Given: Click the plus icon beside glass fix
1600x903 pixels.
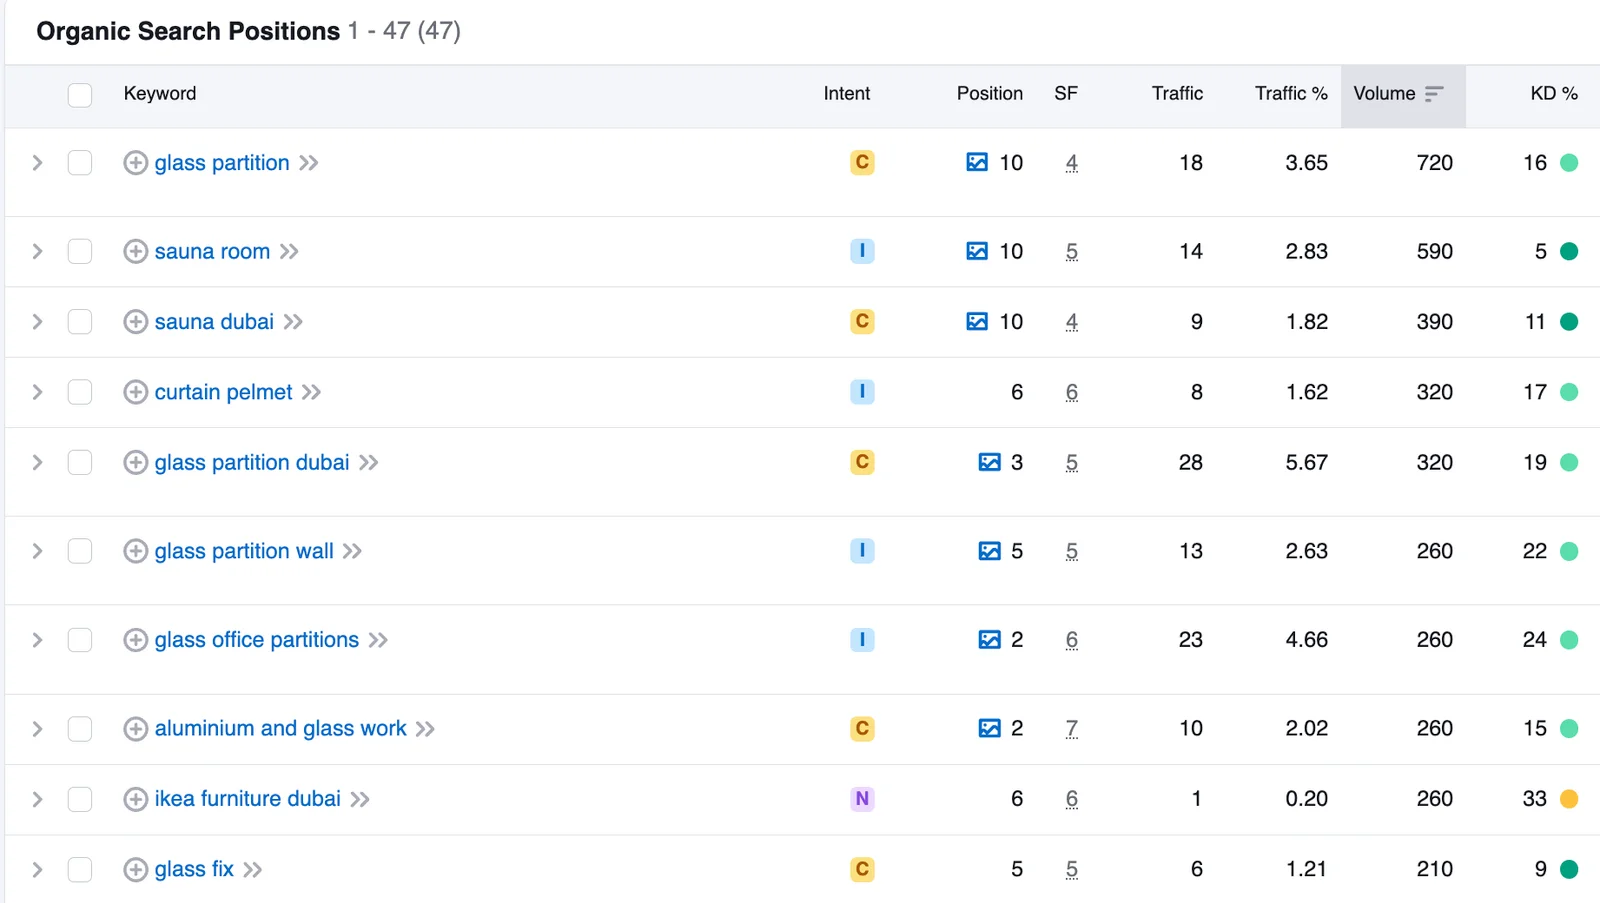Looking at the screenshot, I should (x=135, y=870).
